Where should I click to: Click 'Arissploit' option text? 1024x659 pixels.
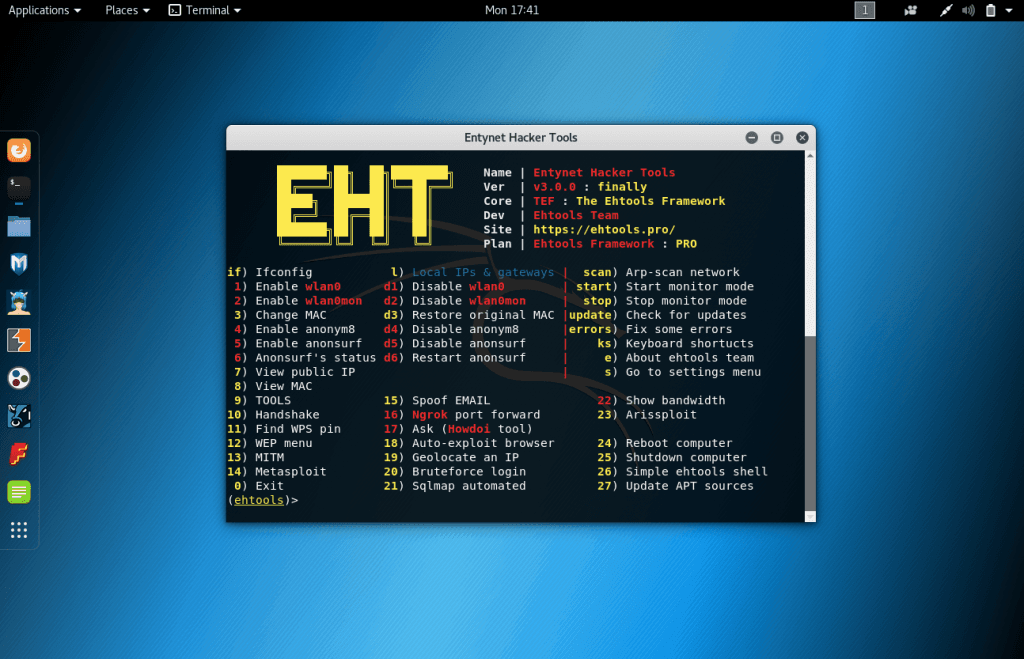coord(661,415)
